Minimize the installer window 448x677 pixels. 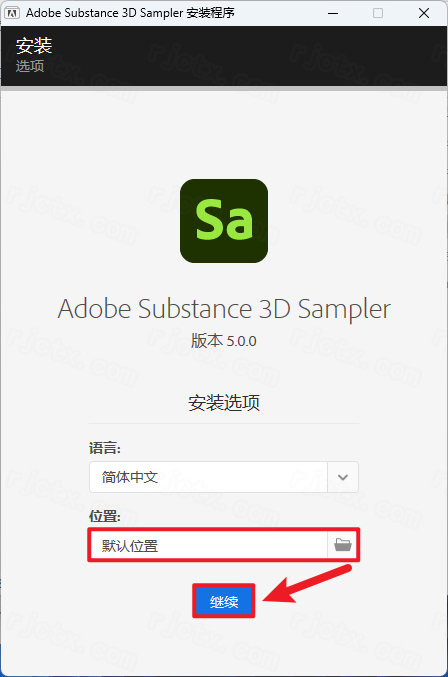pyautogui.click(x=333, y=13)
